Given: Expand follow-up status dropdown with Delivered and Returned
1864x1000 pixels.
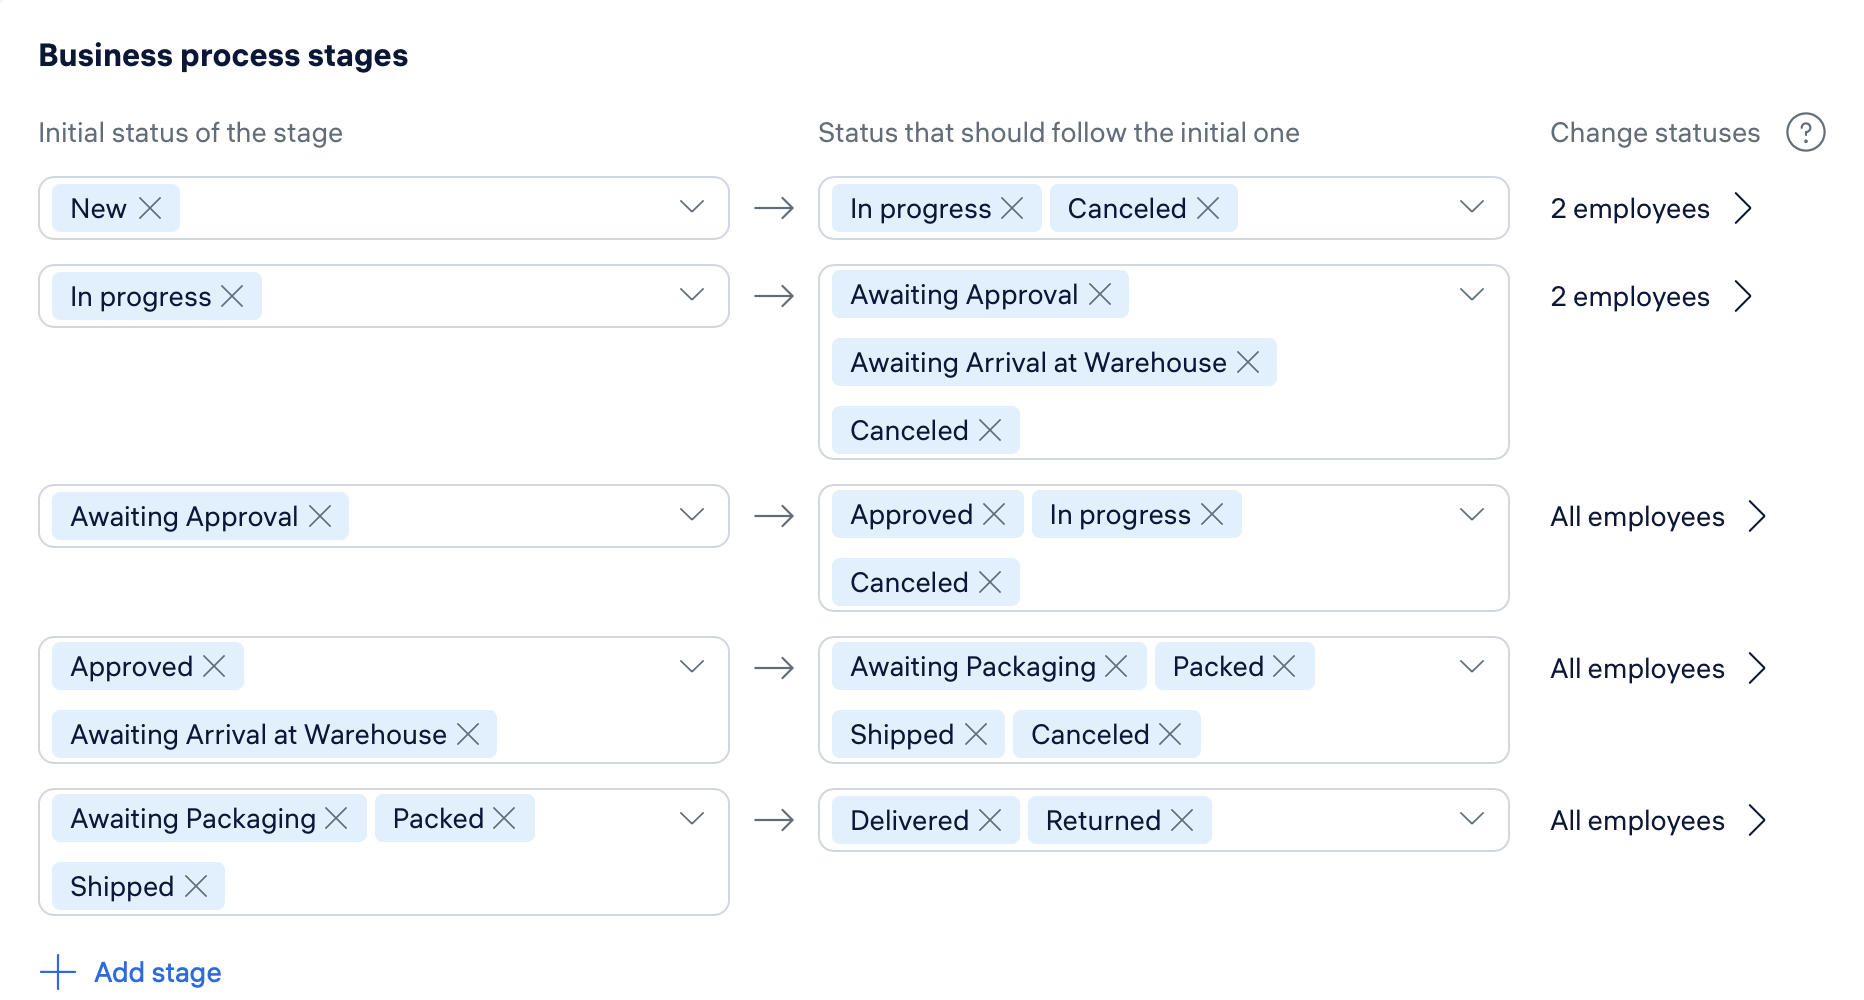Looking at the screenshot, I should pos(1471,819).
